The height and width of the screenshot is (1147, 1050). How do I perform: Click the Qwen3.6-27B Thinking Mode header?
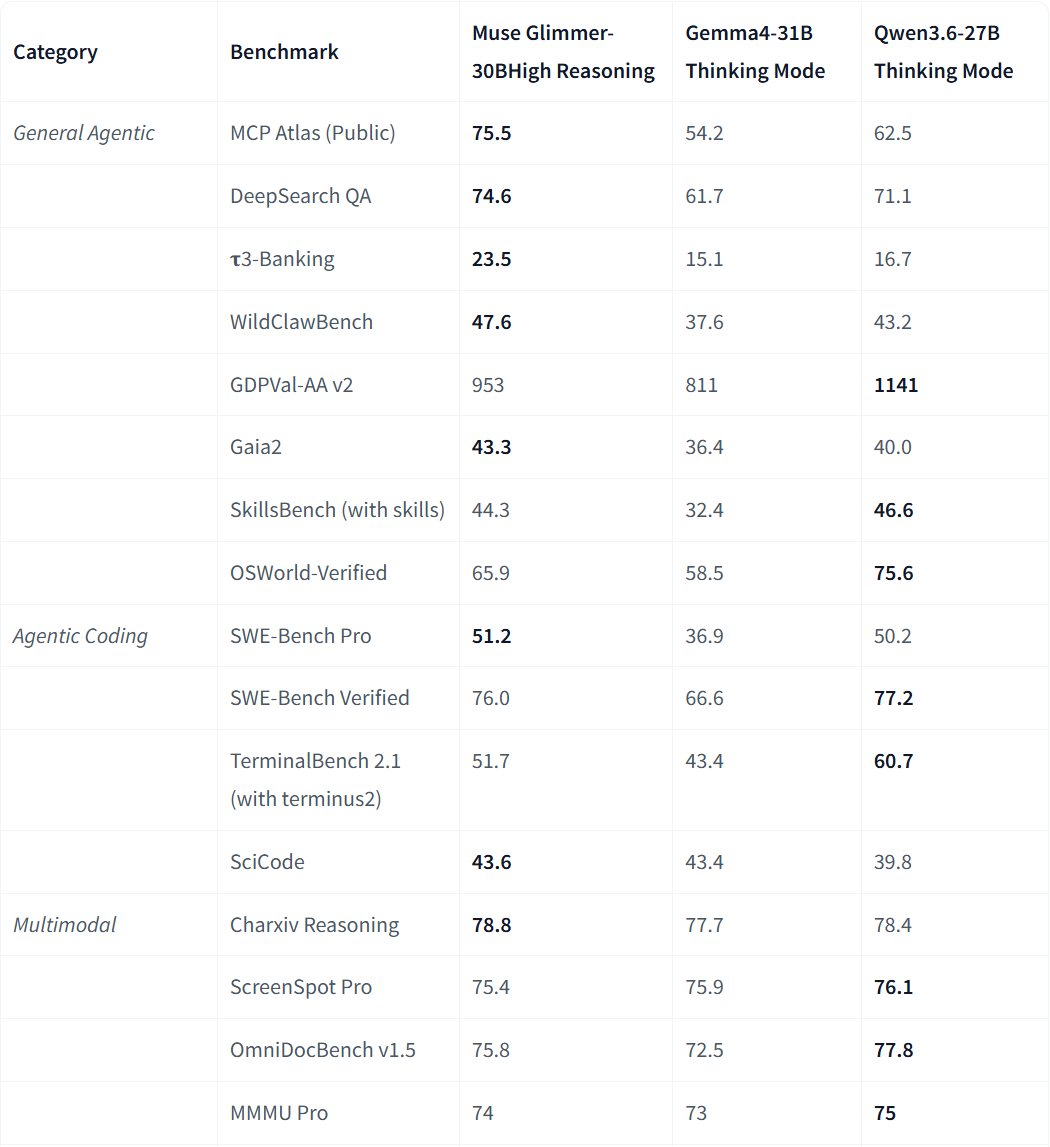[943, 52]
